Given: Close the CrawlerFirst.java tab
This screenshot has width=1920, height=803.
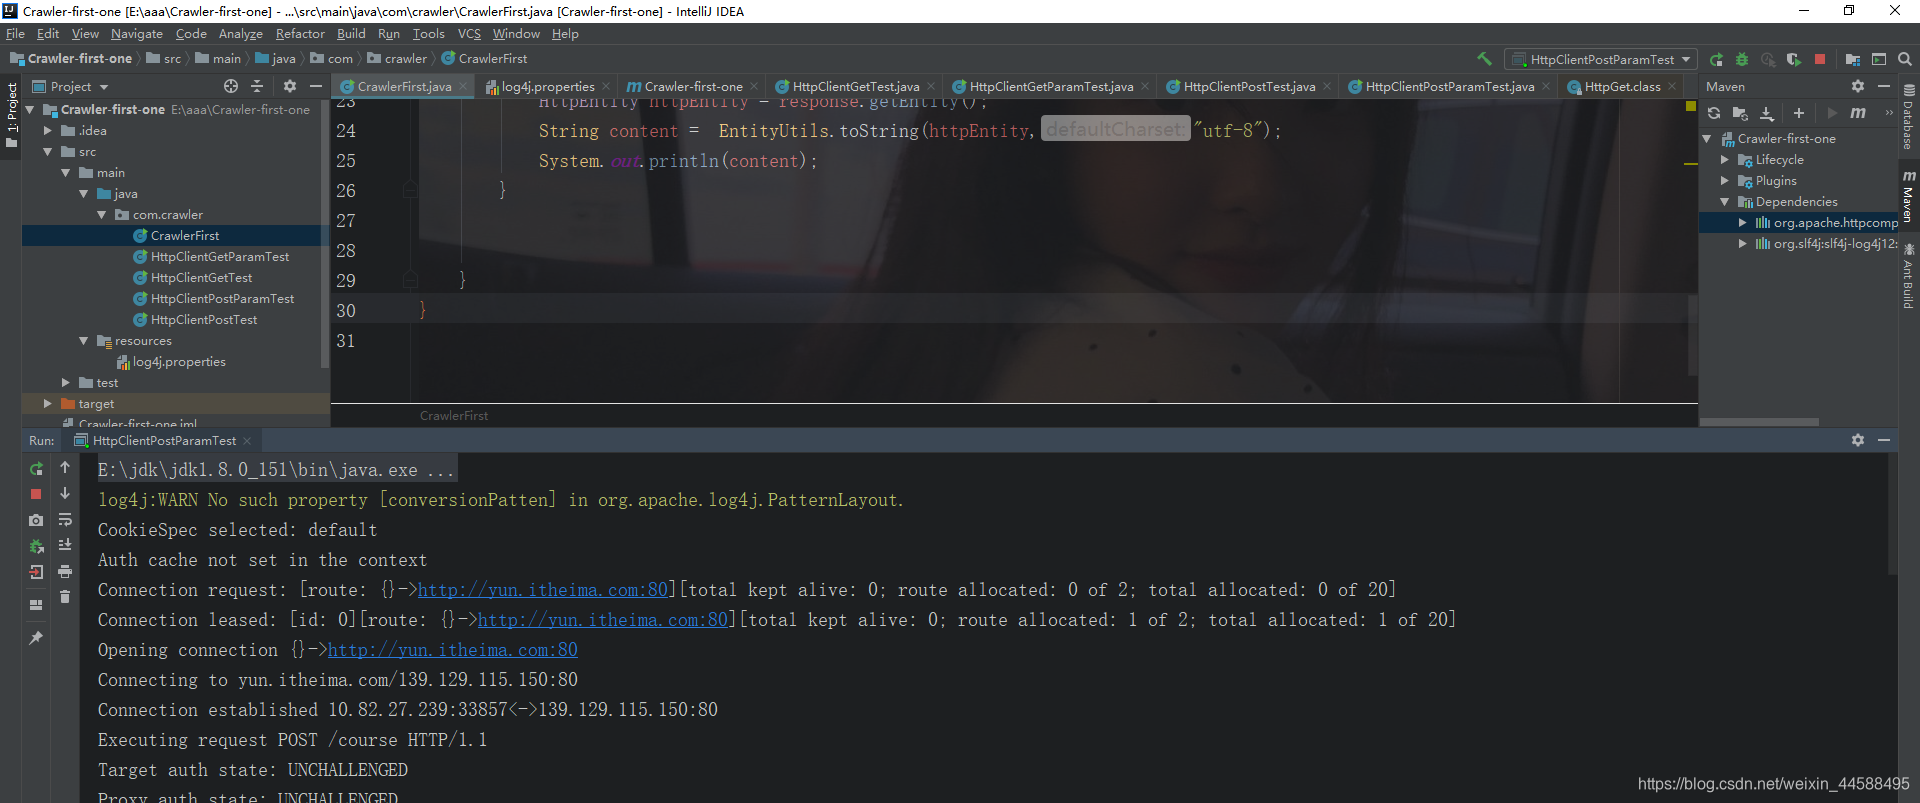Looking at the screenshot, I should [x=463, y=87].
